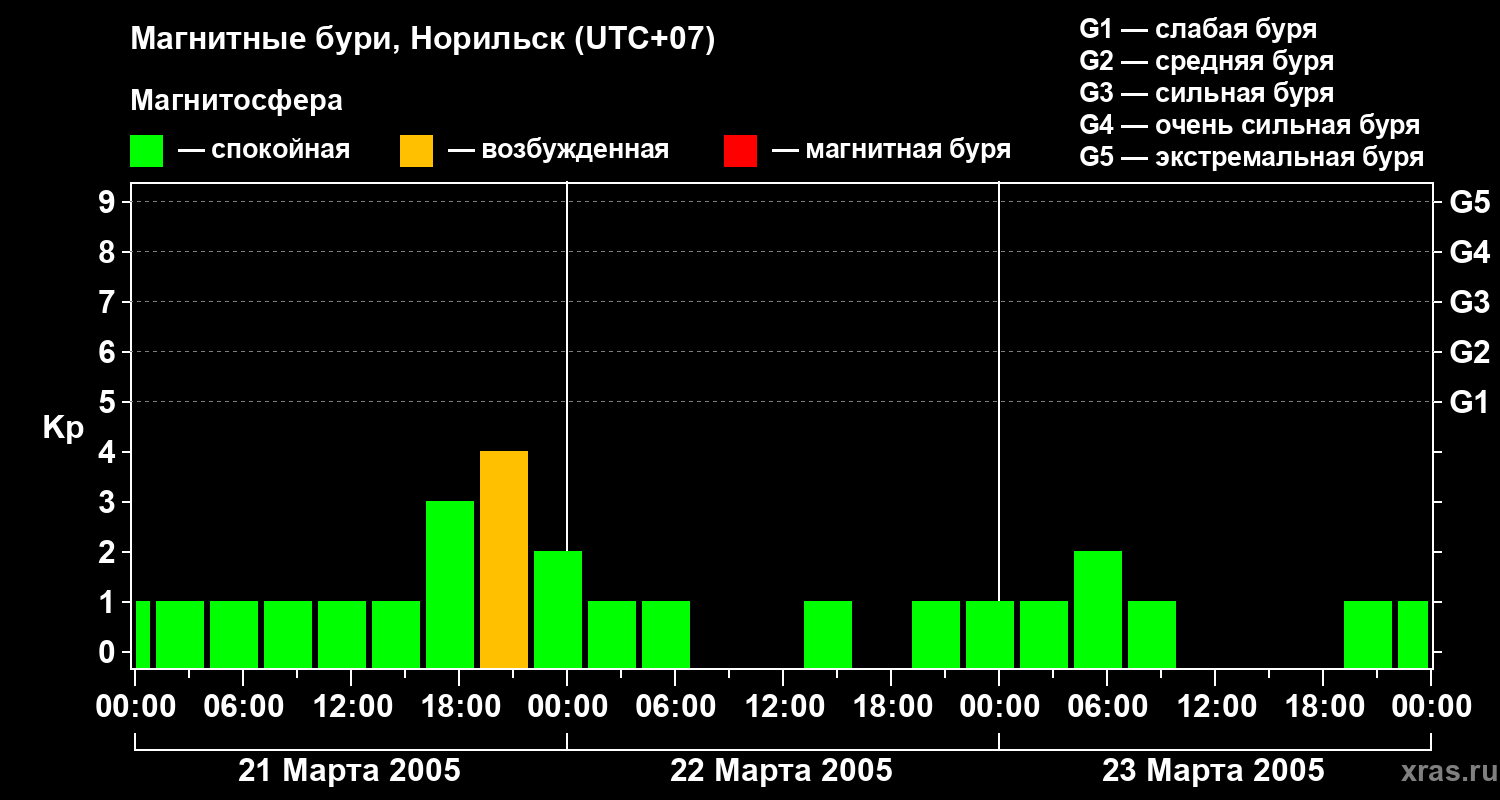
Task: Click the '18:00' tick under 23 March
Action: 1323,707
